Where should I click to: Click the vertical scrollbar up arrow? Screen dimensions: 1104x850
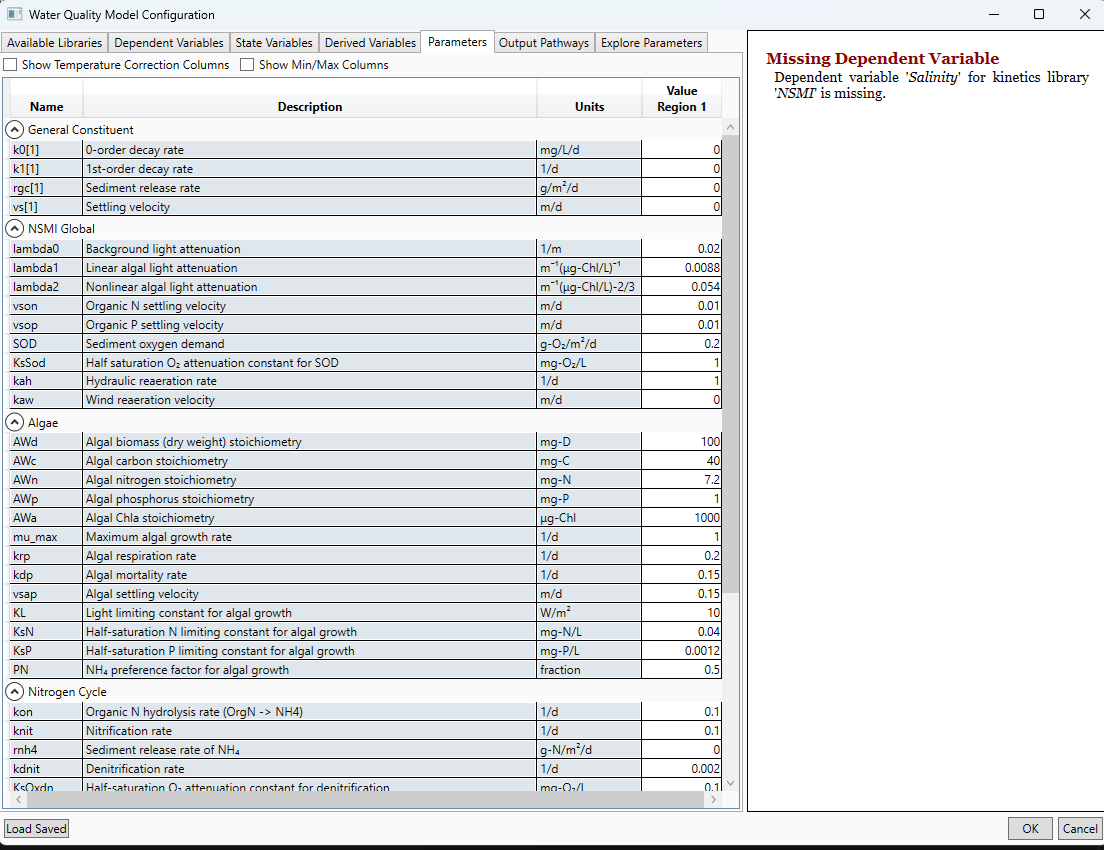730,127
